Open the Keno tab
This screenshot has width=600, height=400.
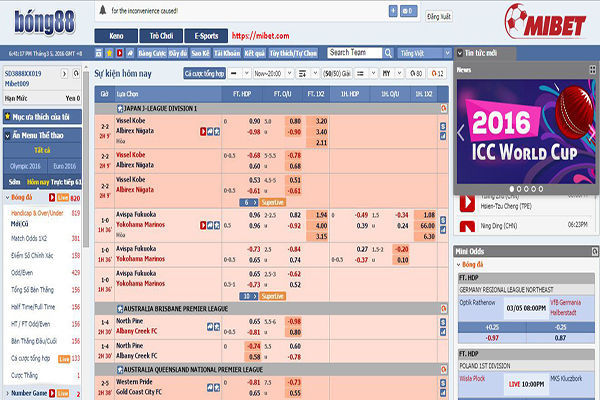click(x=116, y=36)
